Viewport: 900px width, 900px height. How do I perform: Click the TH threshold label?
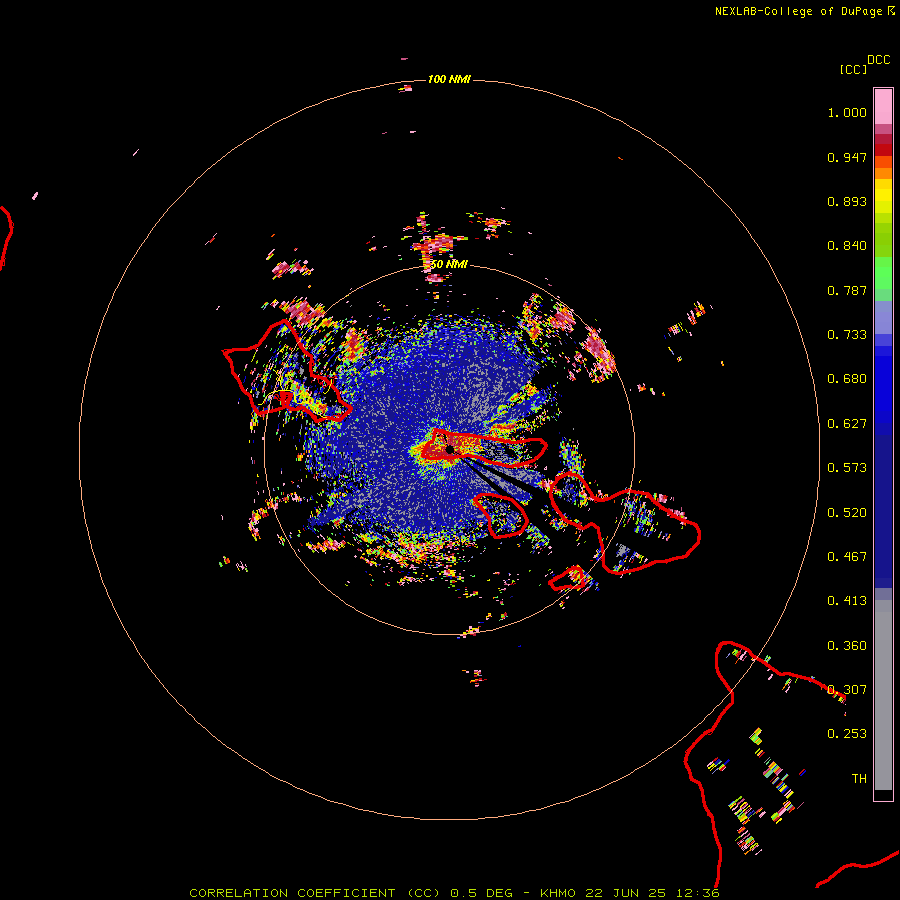859,779
